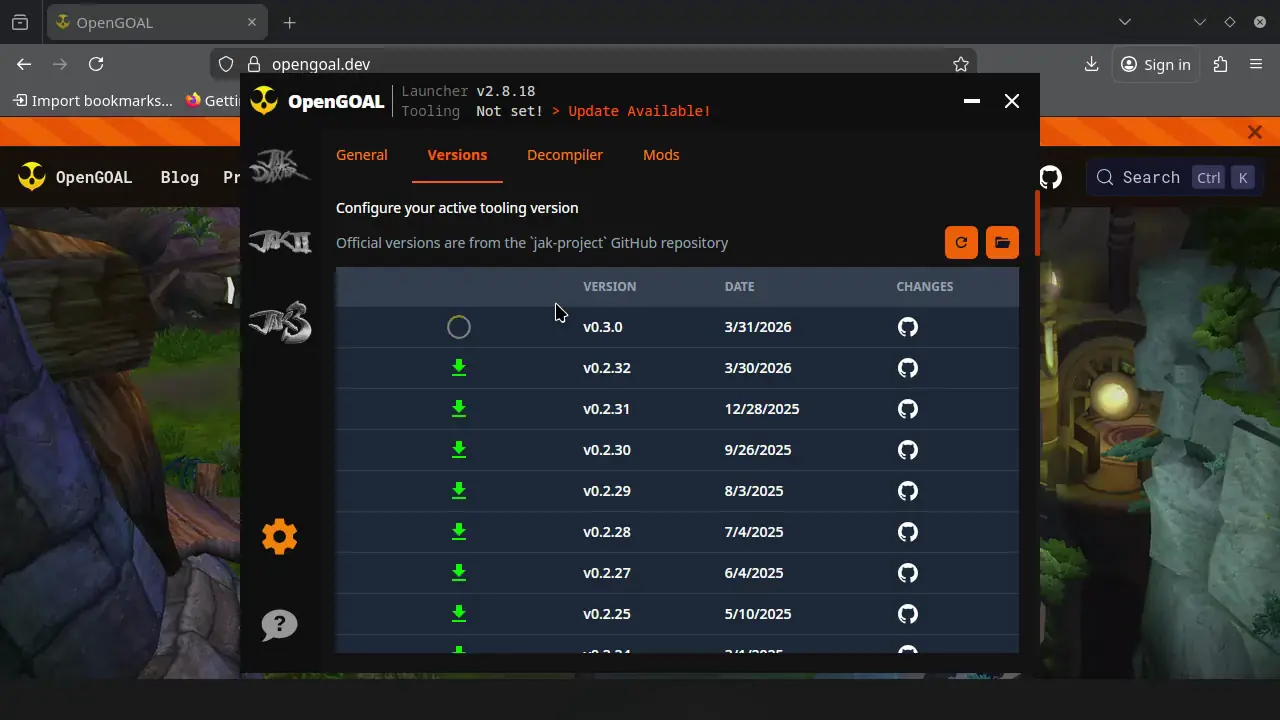1280x720 pixels.
Task: Open the Blog link on website
Action: coord(180,177)
